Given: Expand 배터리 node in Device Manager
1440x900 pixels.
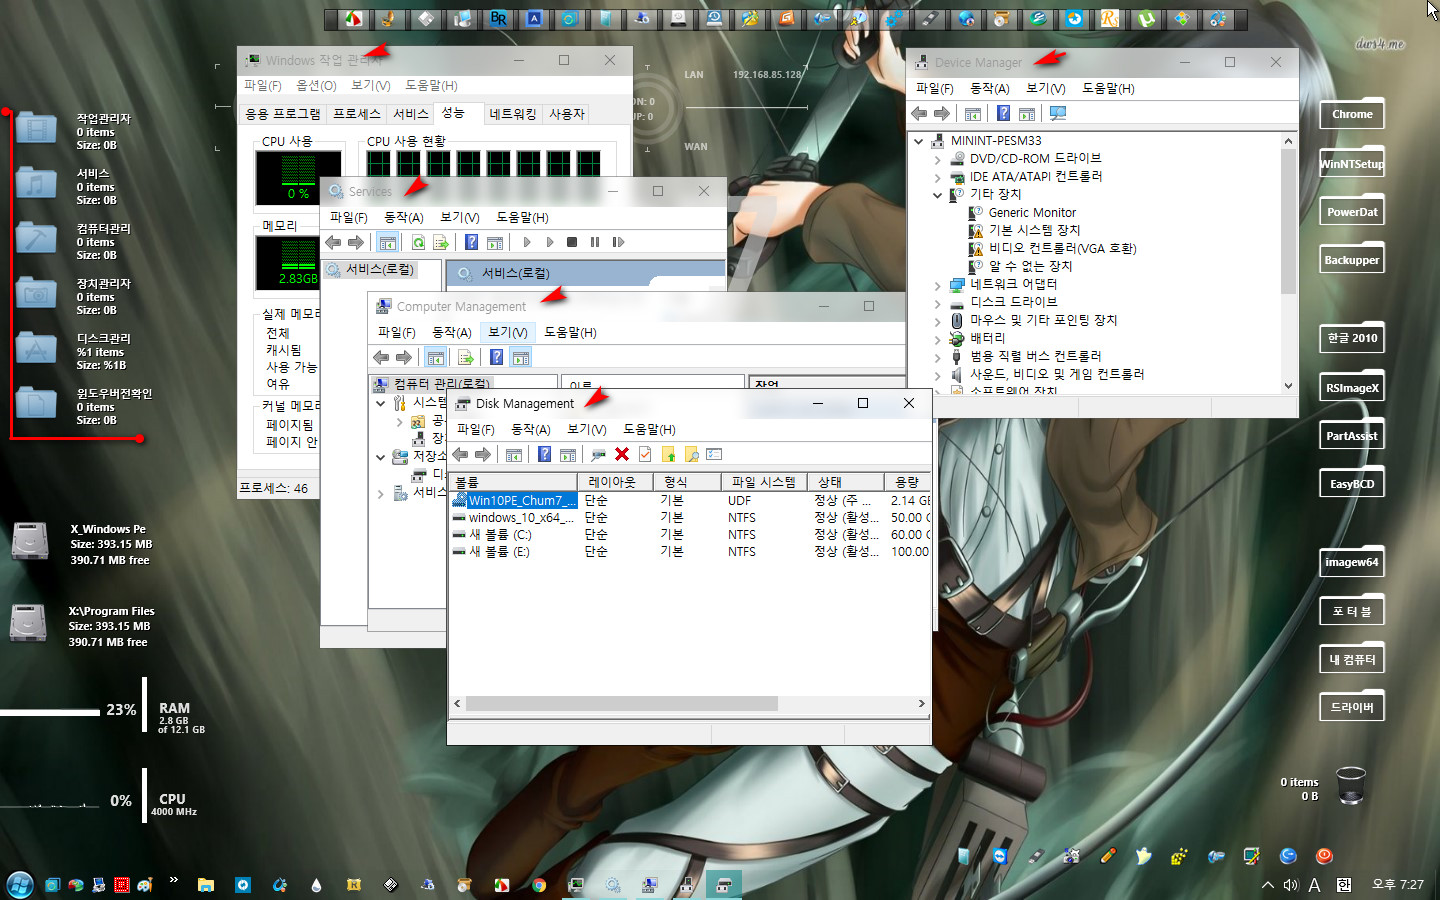Looking at the screenshot, I should coord(937,339).
